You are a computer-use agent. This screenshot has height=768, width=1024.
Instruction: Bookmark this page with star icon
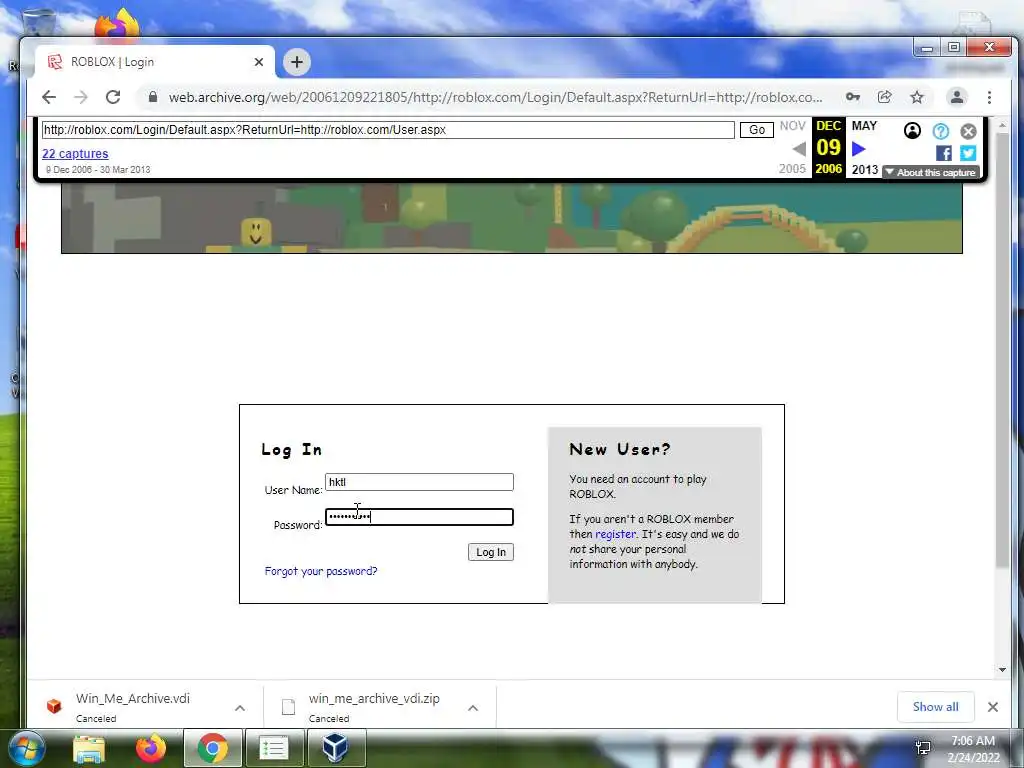tap(917, 97)
